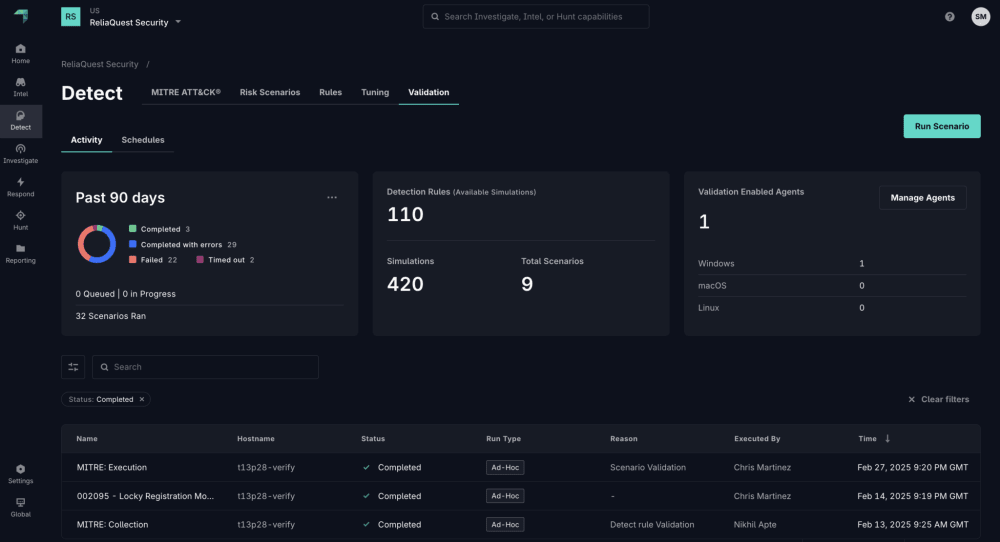Click Clear filters link
The height and width of the screenshot is (542, 1000).
coord(938,399)
